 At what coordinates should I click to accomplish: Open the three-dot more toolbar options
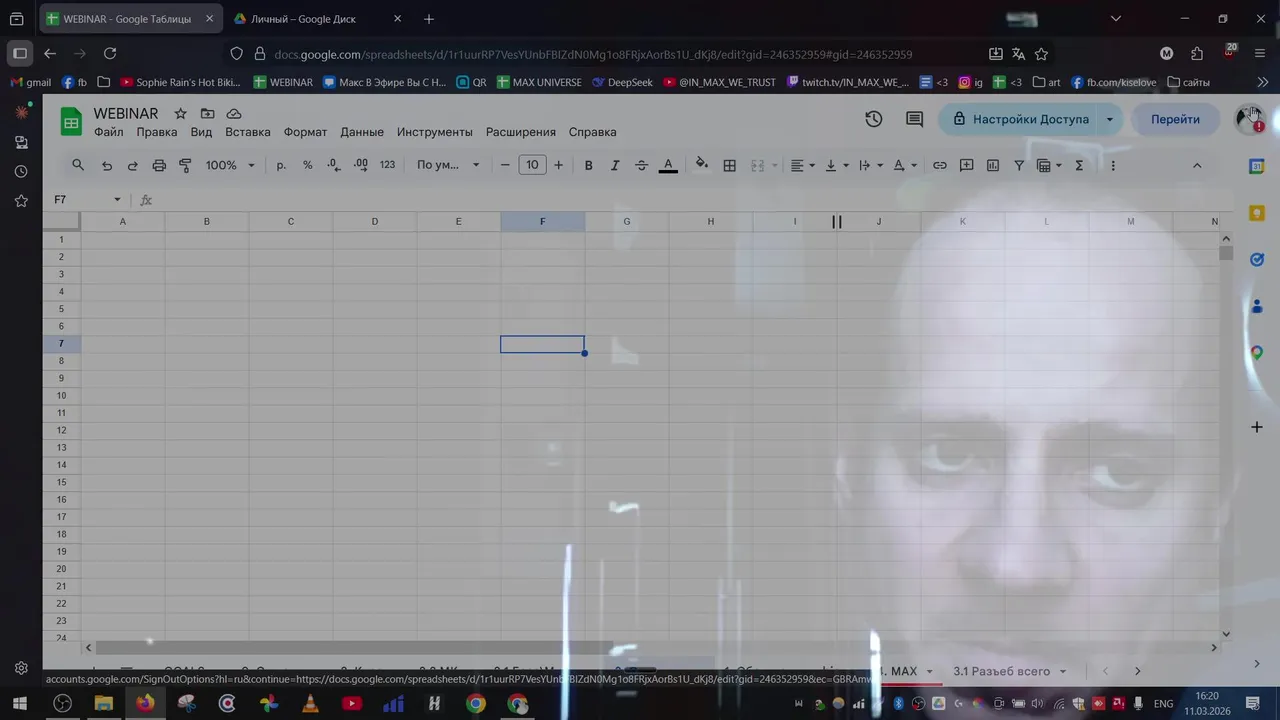1113,165
